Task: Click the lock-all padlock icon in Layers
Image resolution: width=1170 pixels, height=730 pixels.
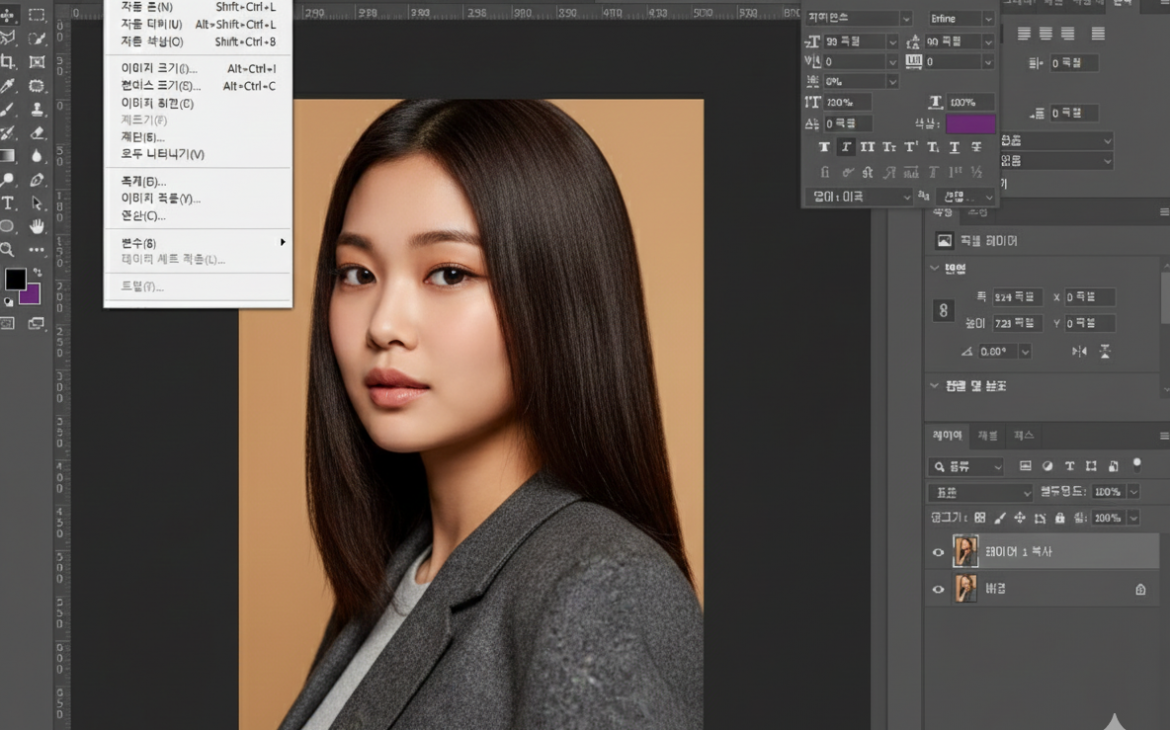Action: pyautogui.click(x=1060, y=518)
